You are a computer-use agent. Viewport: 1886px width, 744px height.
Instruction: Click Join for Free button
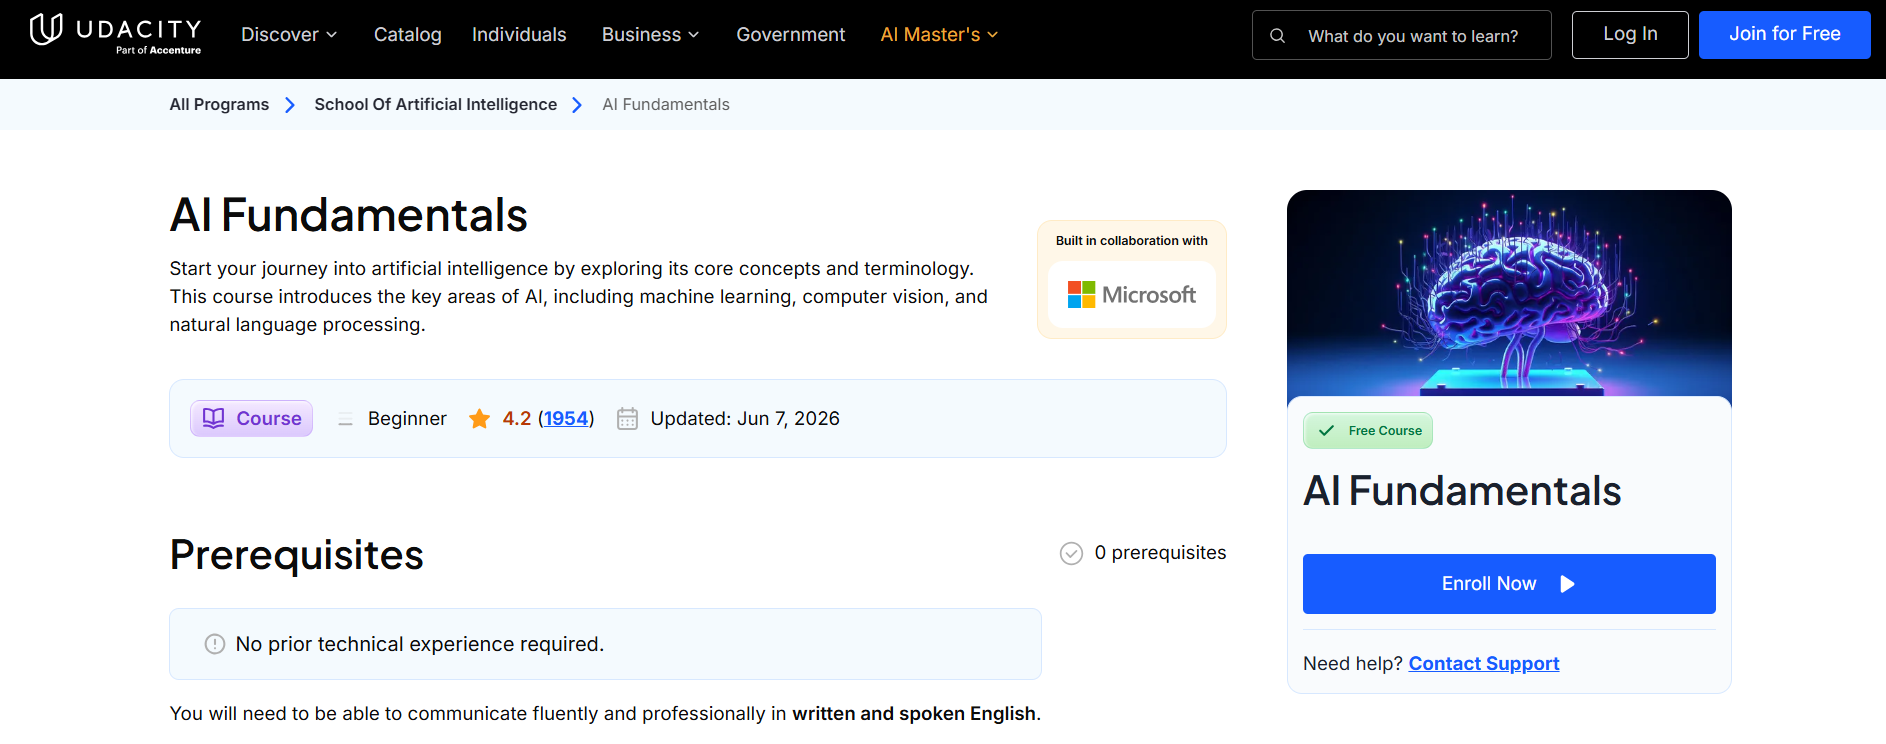click(1785, 35)
